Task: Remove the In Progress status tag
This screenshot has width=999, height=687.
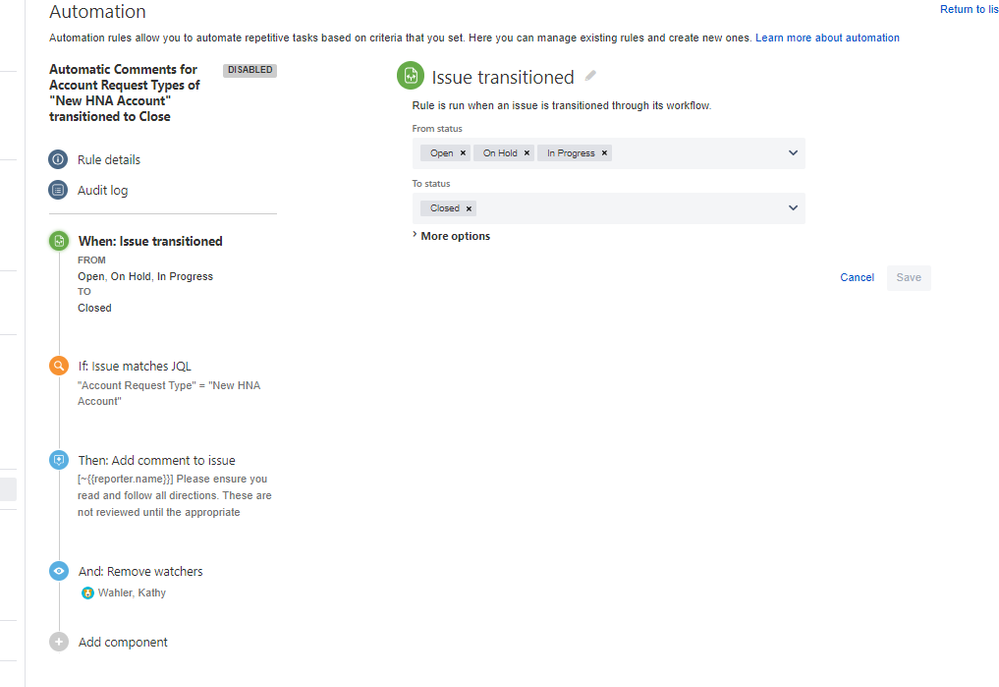Action: coord(605,153)
